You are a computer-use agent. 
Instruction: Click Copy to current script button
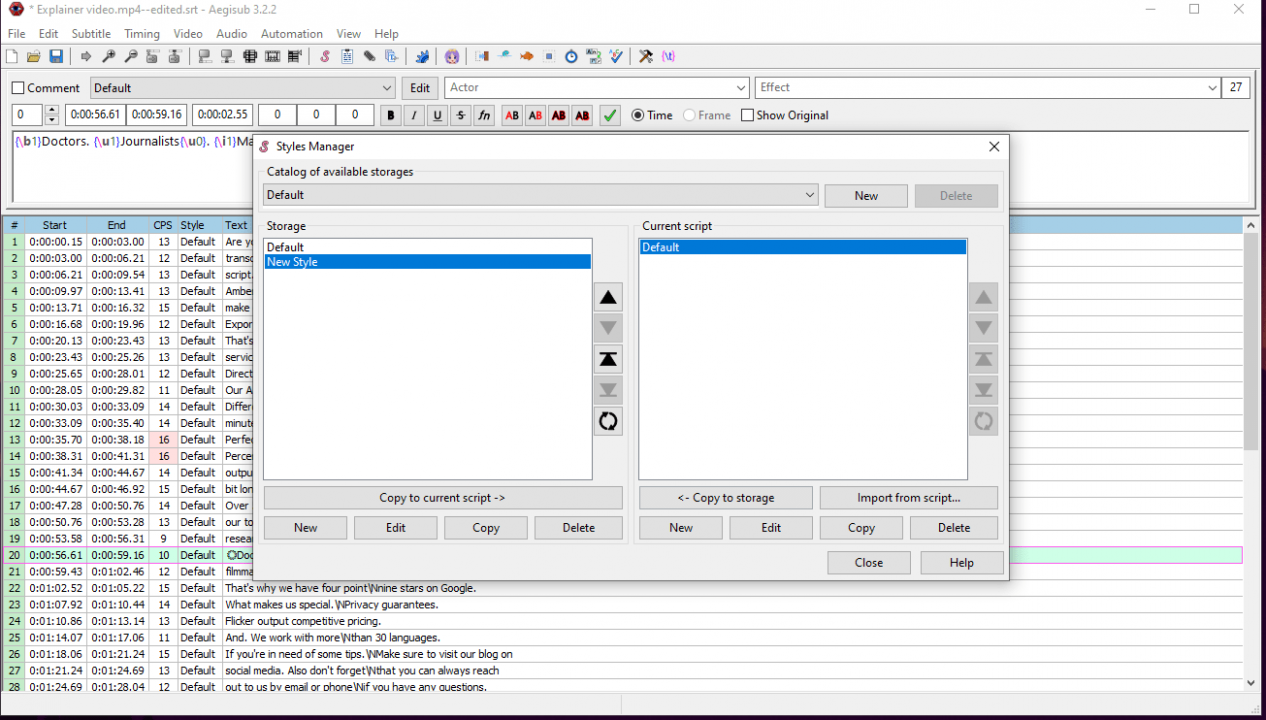coord(443,498)
